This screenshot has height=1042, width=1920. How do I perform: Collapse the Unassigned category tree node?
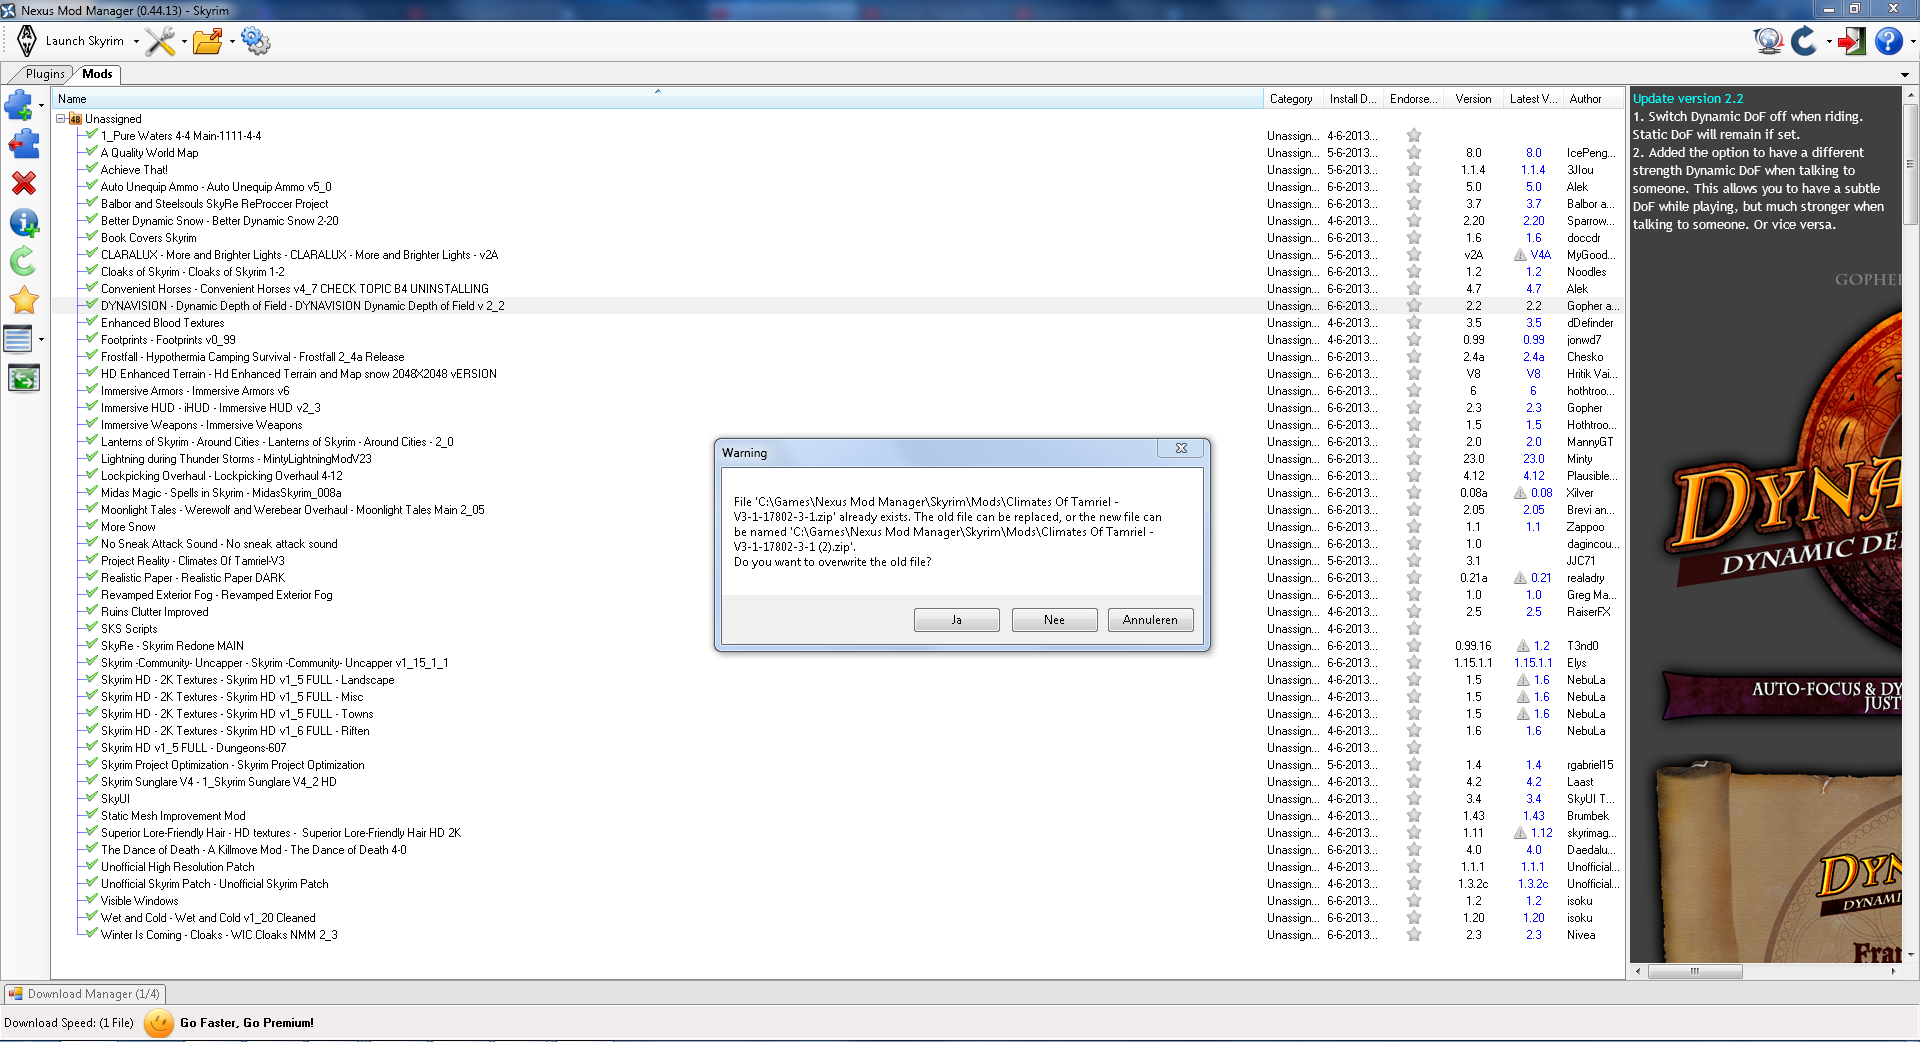point(61,119)
